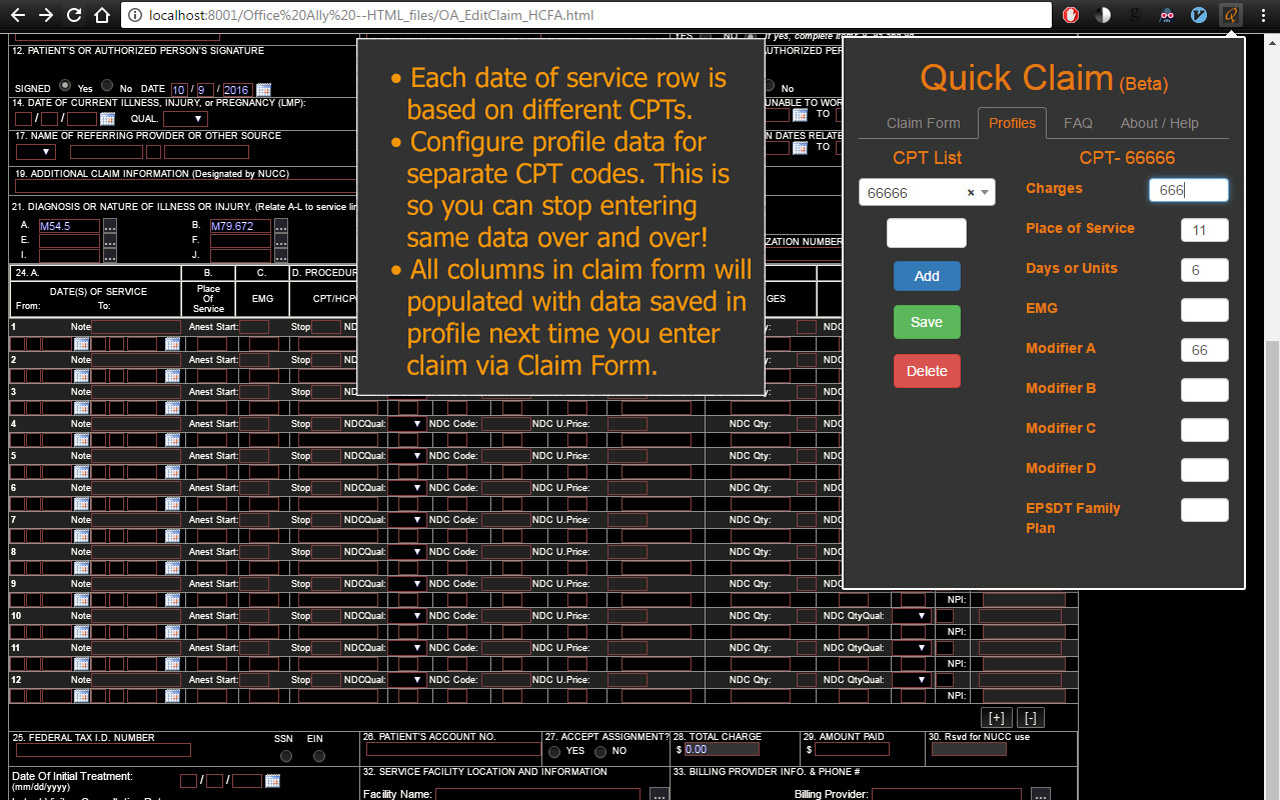Click the Days or Units field
This screenshot has height=800, width=1280.
[1204, 270]
